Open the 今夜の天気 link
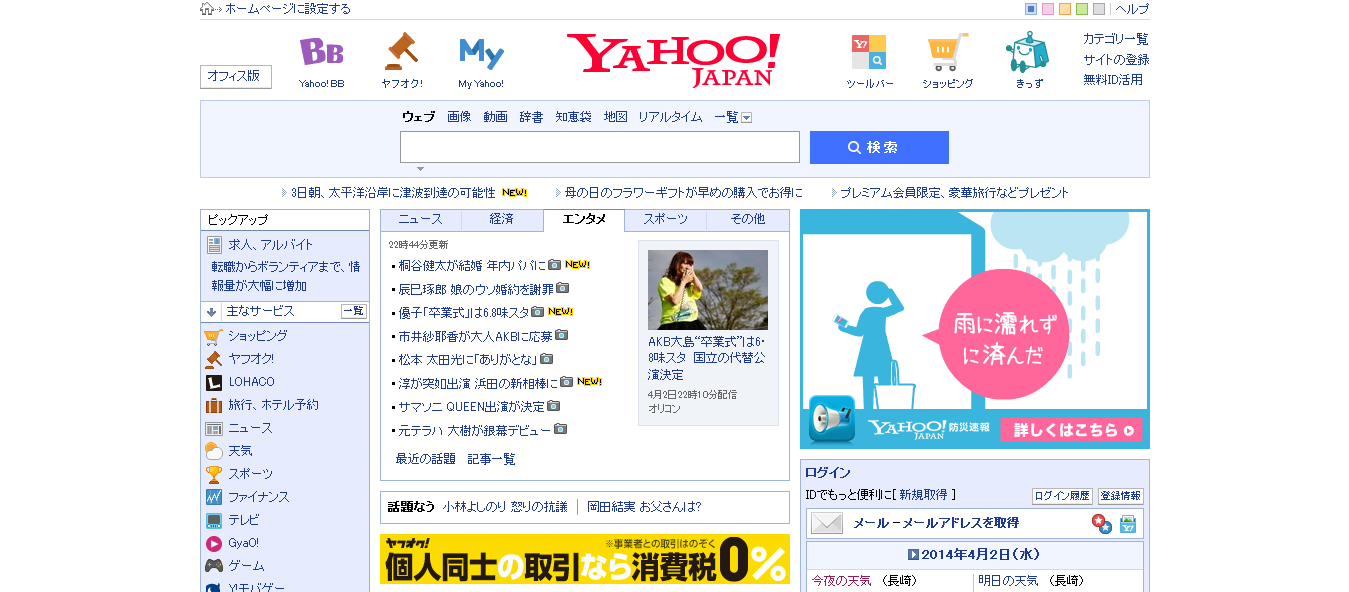Viewport: 1349px width, 592px height. coord(841,581)
